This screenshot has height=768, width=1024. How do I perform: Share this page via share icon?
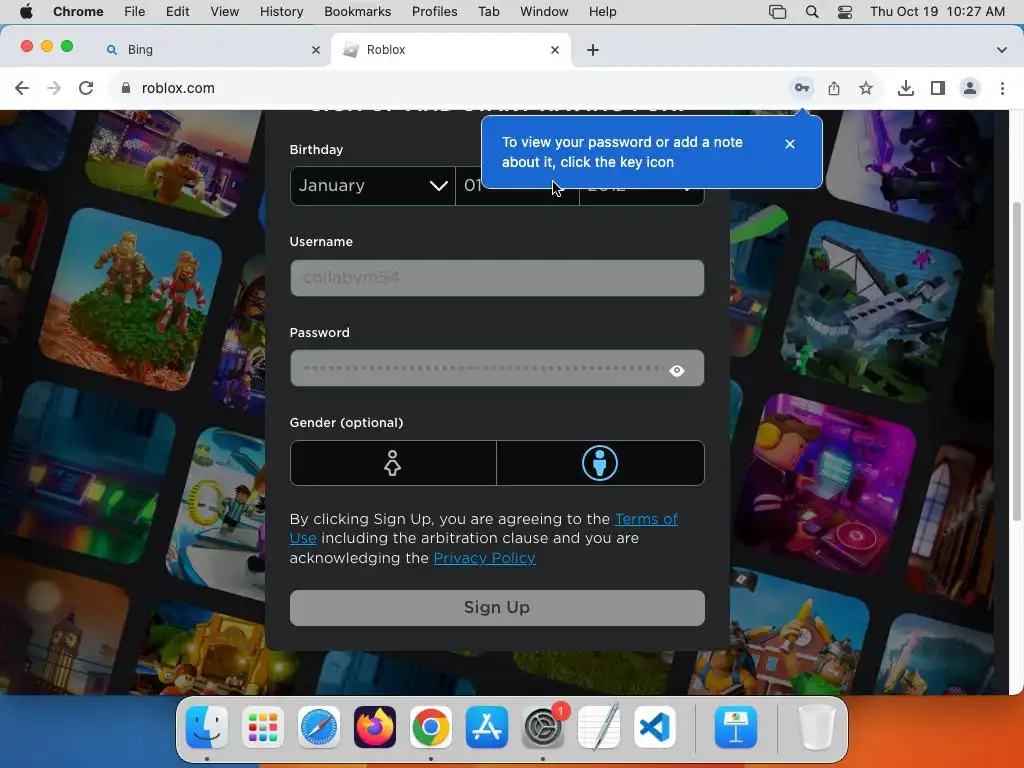(834, 88)
